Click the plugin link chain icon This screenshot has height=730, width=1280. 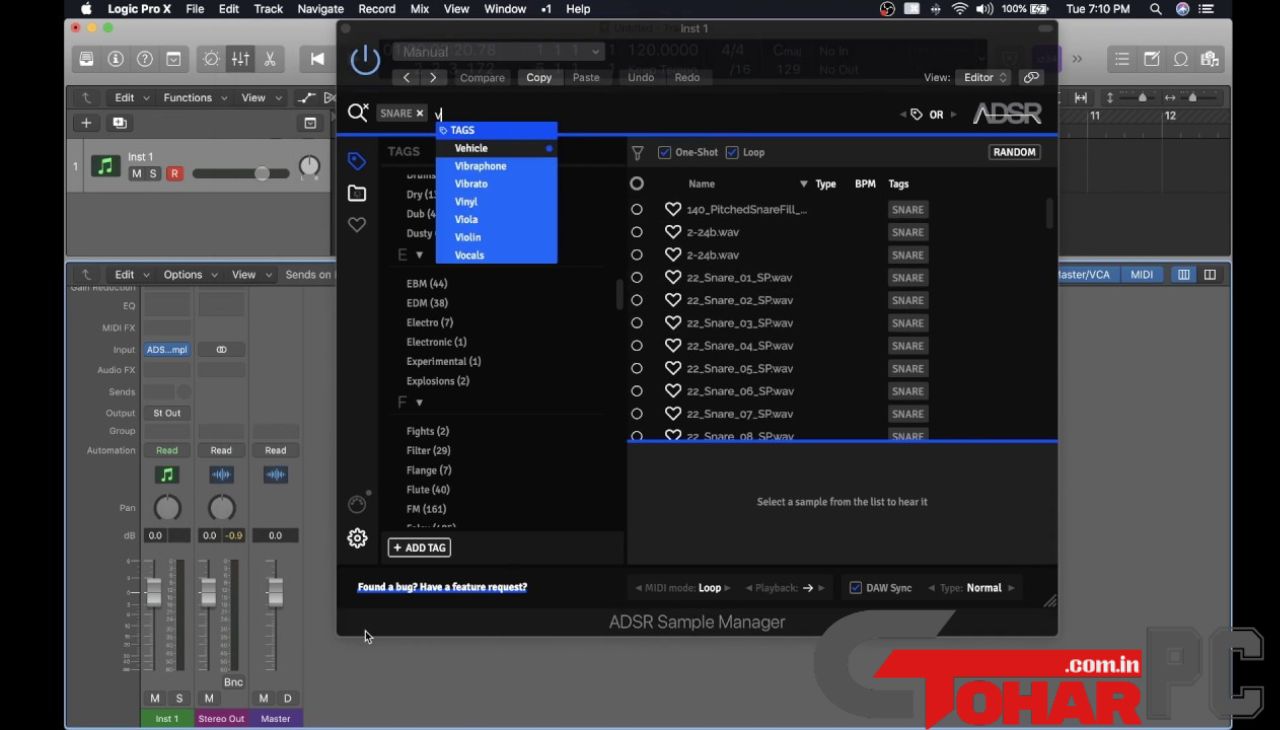coord(1031,77)
